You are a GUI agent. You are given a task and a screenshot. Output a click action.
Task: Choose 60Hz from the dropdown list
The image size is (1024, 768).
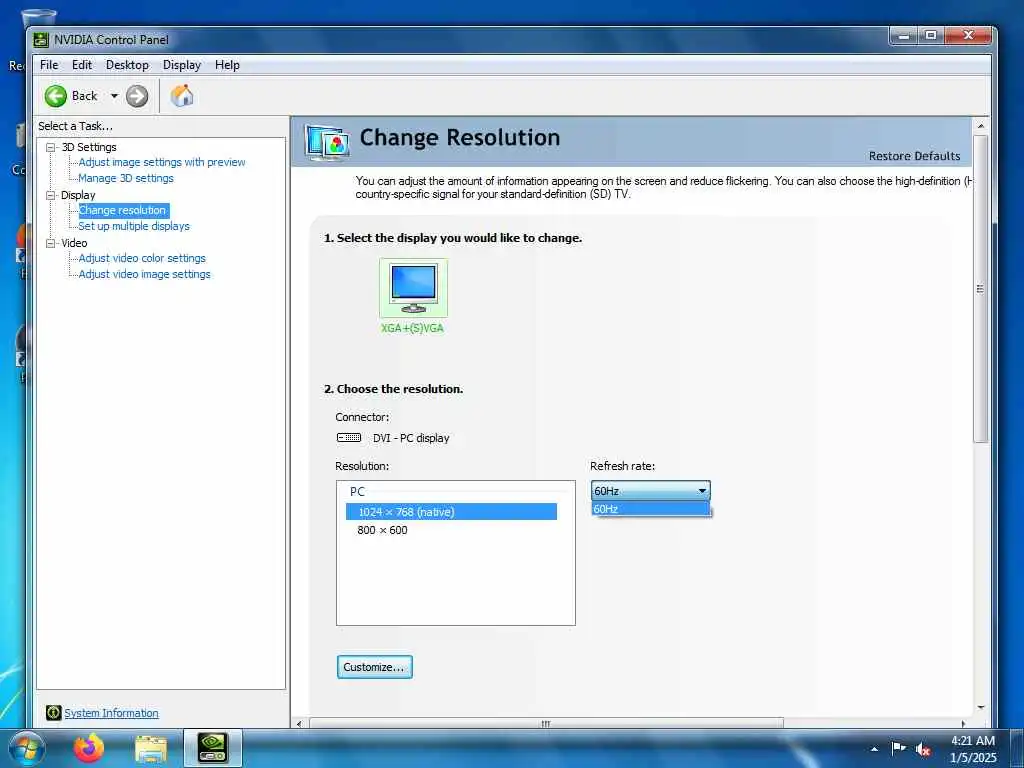(650, 509)
